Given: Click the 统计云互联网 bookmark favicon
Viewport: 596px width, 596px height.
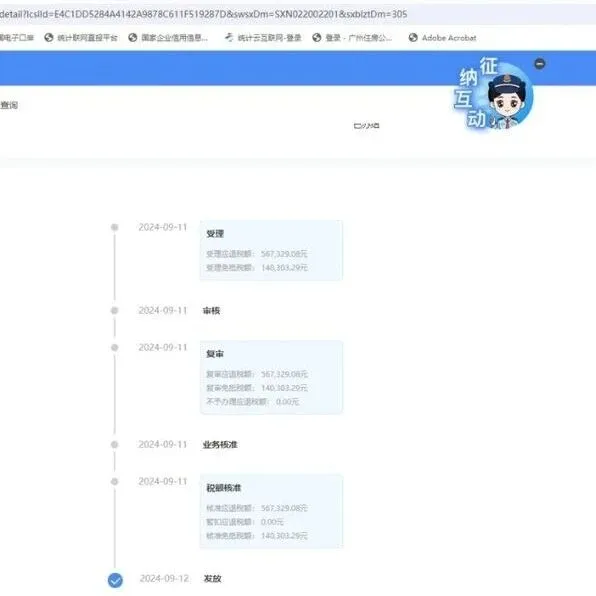Looking at the screenshot, I should coord(229,37).
